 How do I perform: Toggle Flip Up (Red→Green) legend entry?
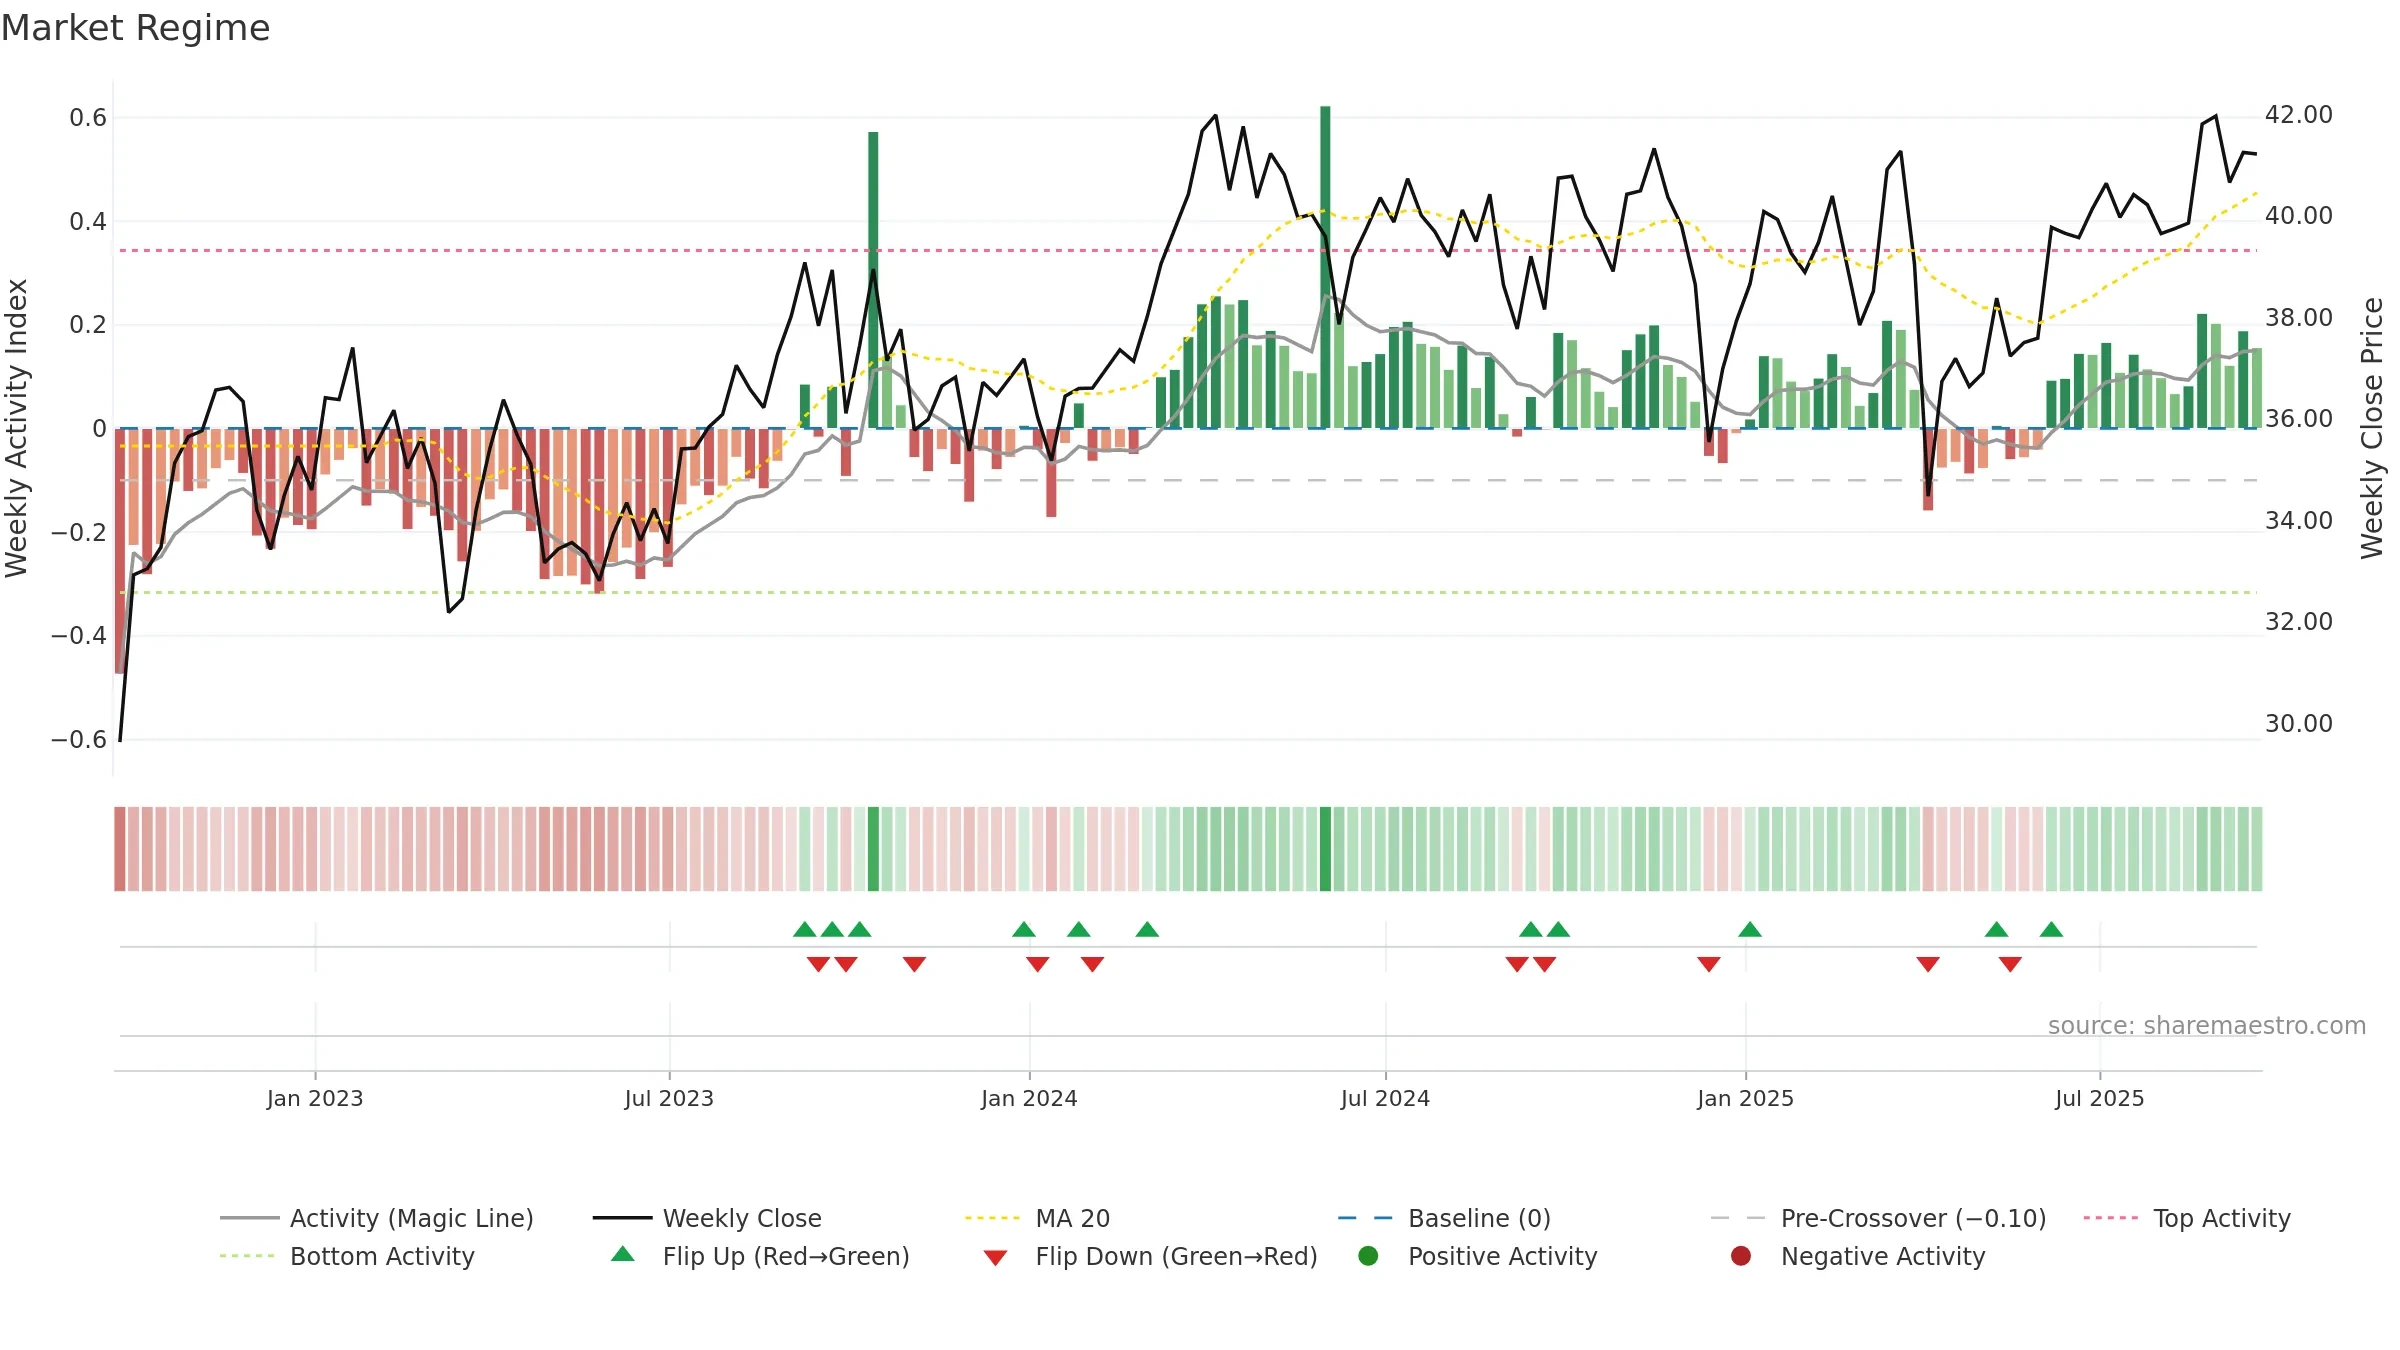tap(760, 1256)
